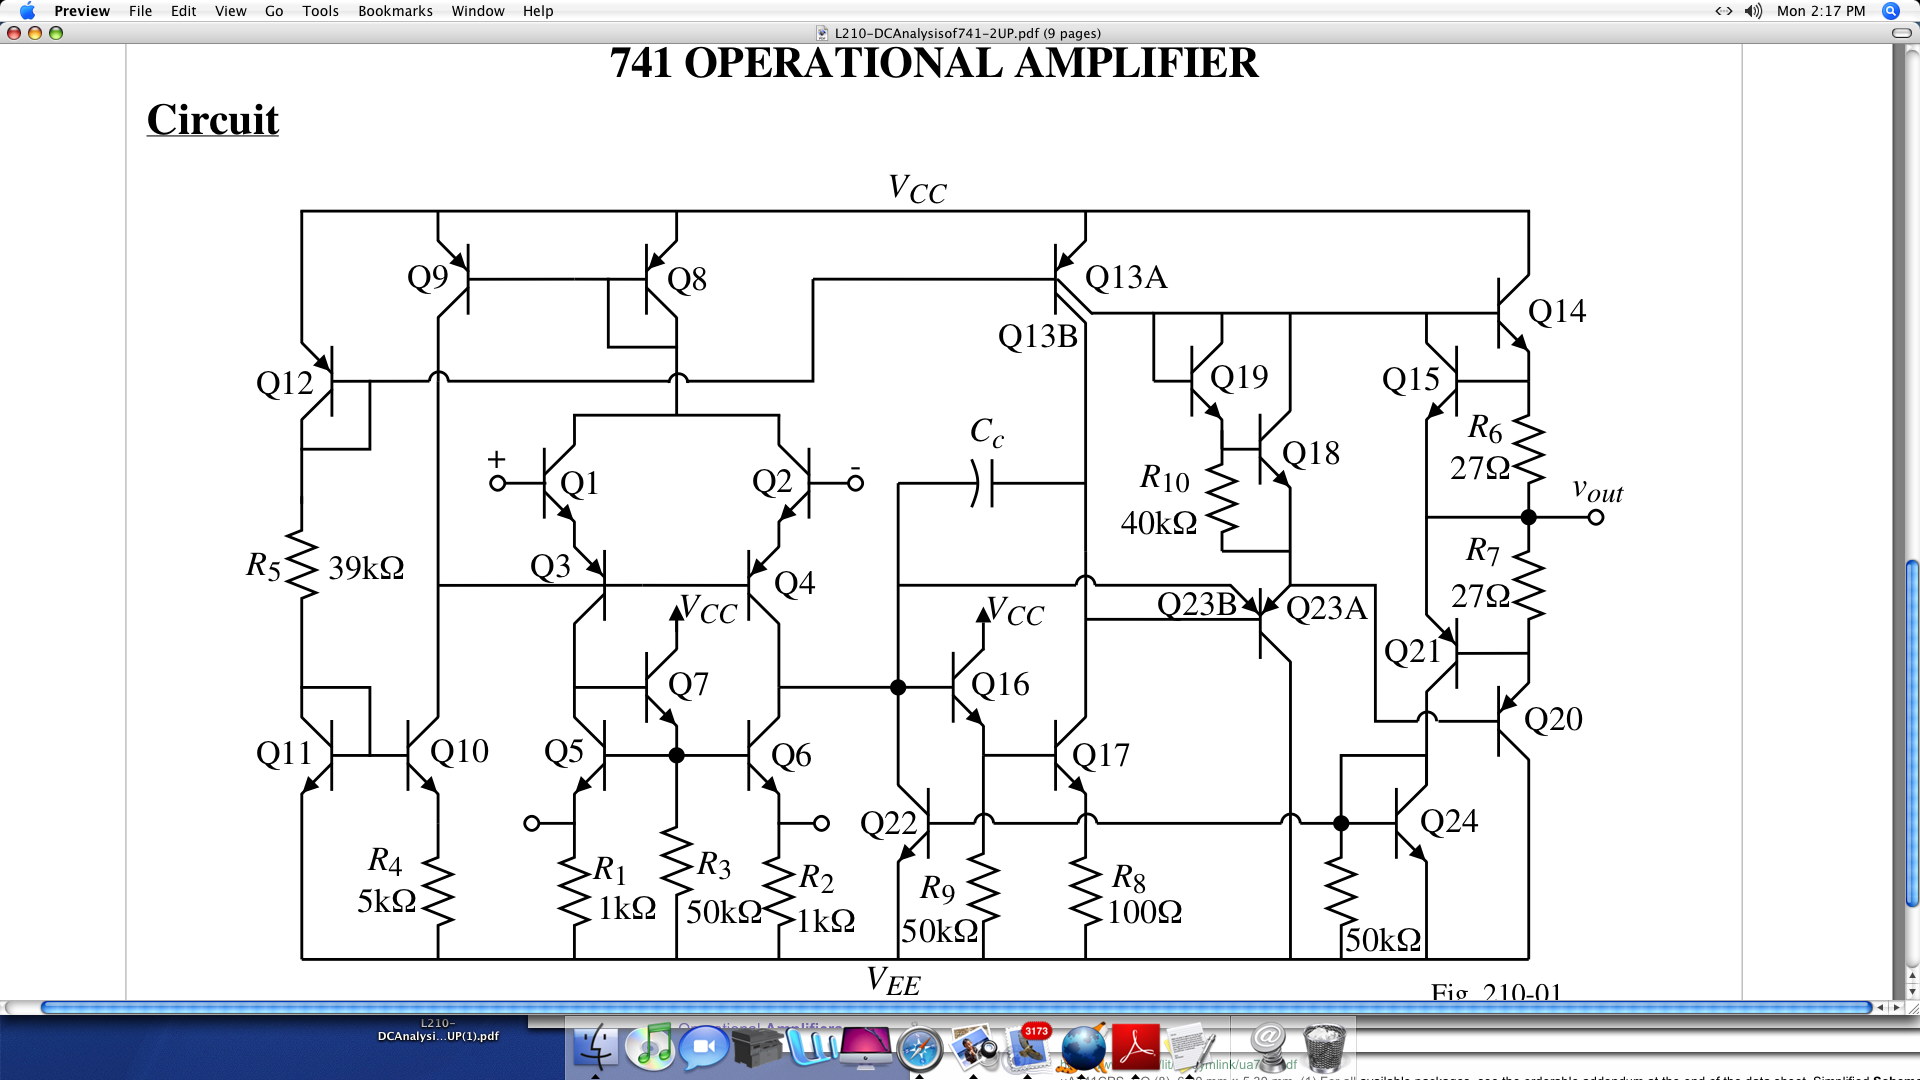
Task: Open the blue globe browser in Dock
Action: pyautogui.click(x=1082, y=1047)
